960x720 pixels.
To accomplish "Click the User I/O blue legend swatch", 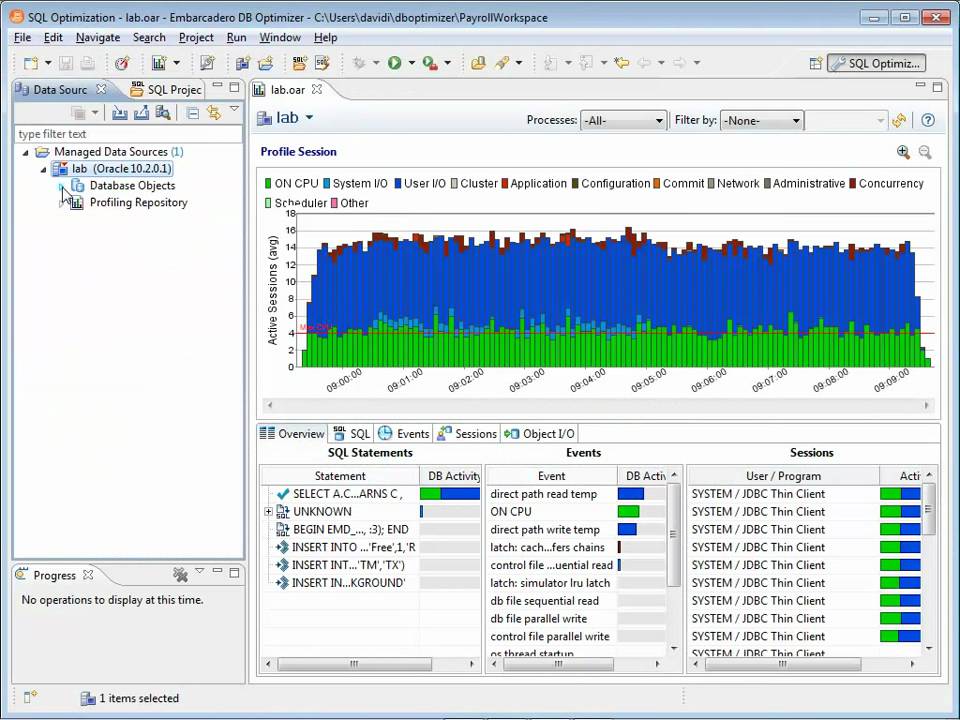I will pos(398,184).
